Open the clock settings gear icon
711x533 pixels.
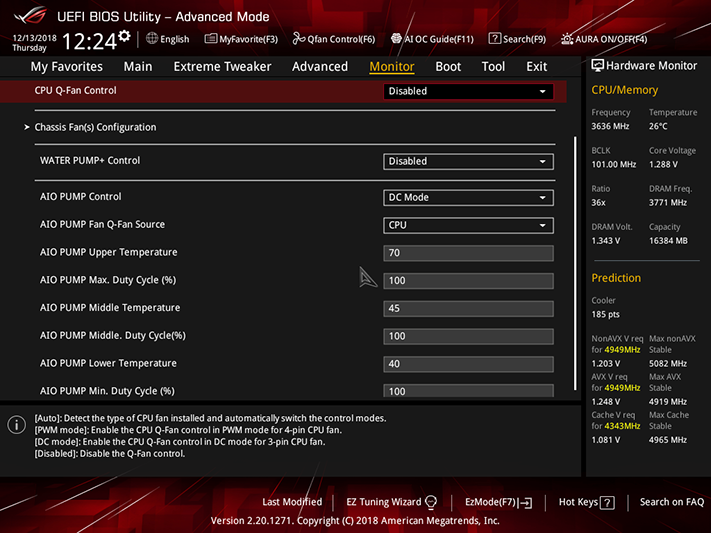coord(124,36)
